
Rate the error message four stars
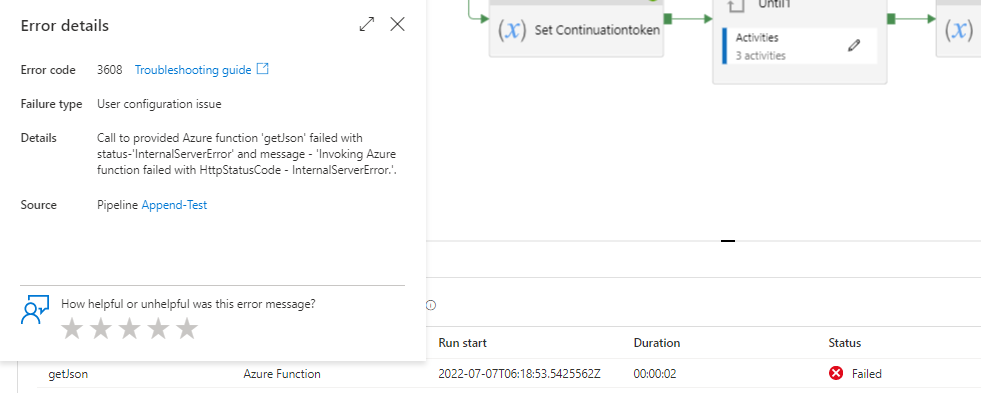[x=158, y=329]
